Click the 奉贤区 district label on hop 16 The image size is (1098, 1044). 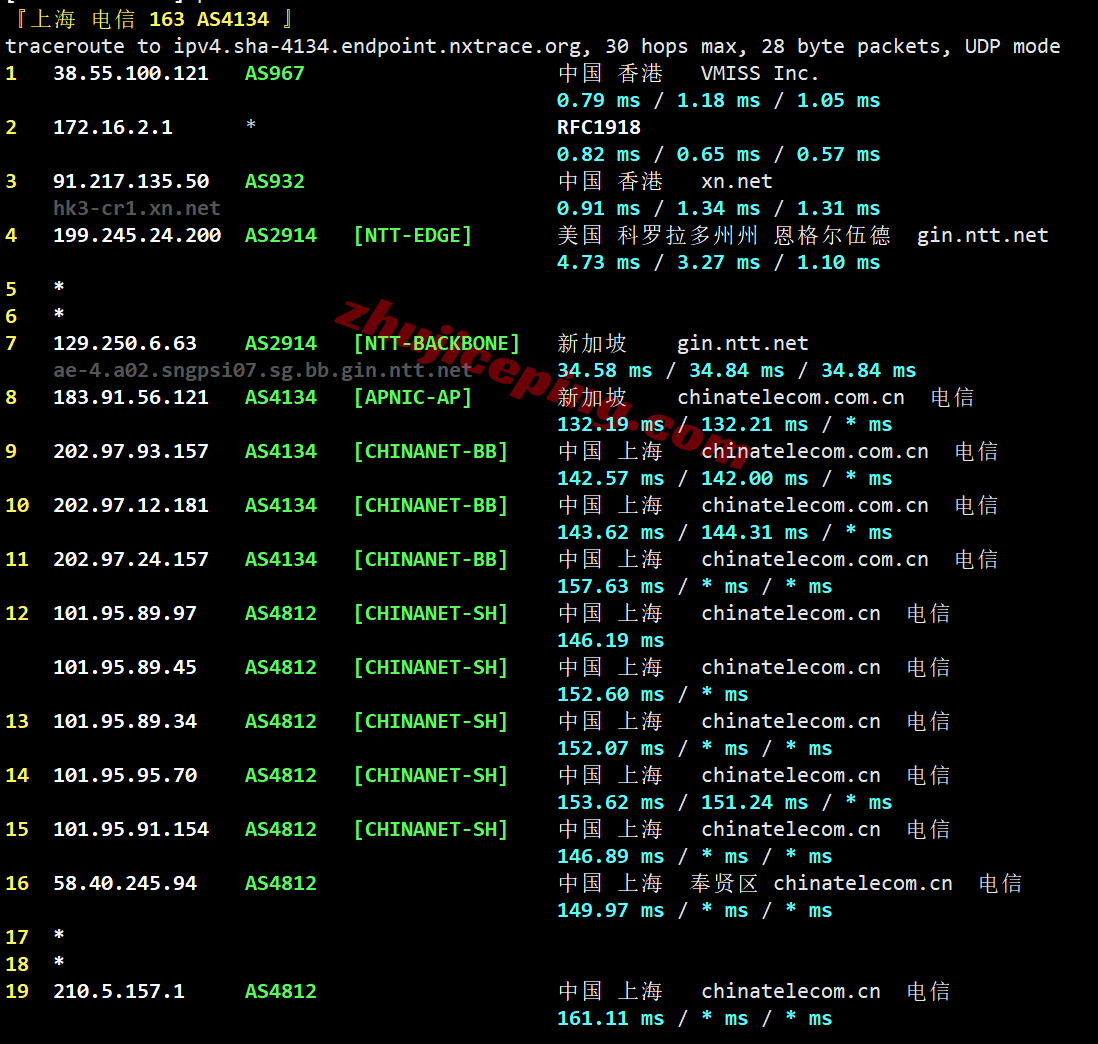tap(723, 883)
